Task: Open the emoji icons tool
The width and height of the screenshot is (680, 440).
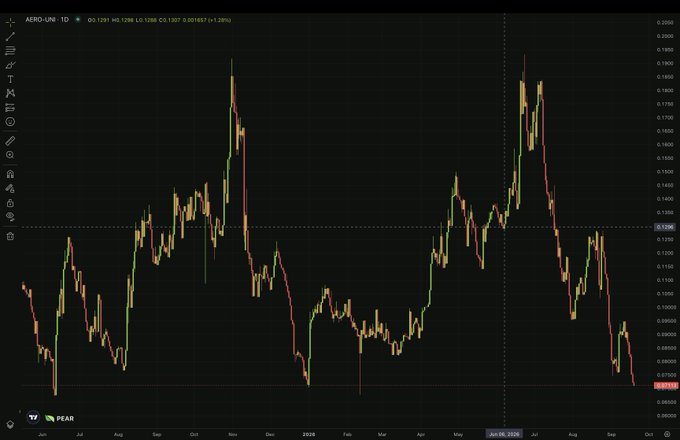Action: pyautogui.click(x=10, y=122)
